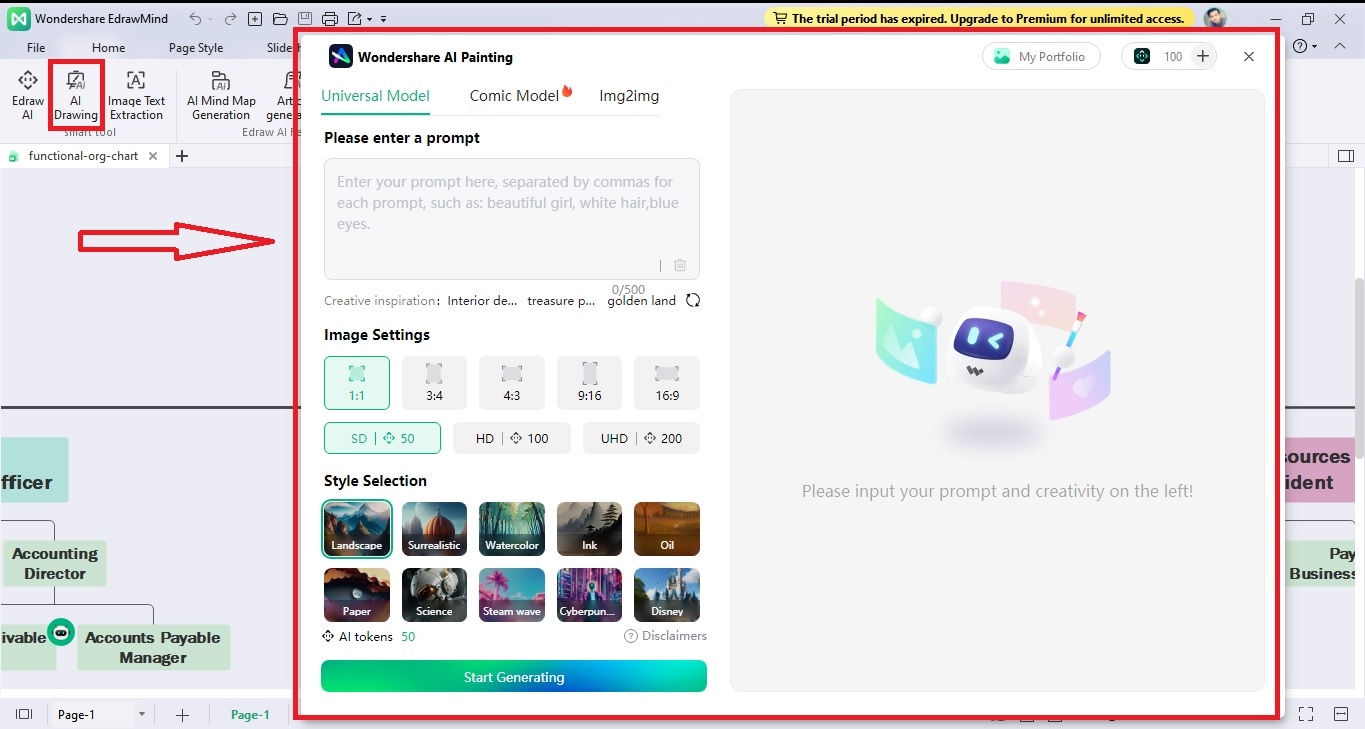Select the 9:16 aspect ratio
The width and height of the screenshot is (1365, 729).
click(589, 383)
